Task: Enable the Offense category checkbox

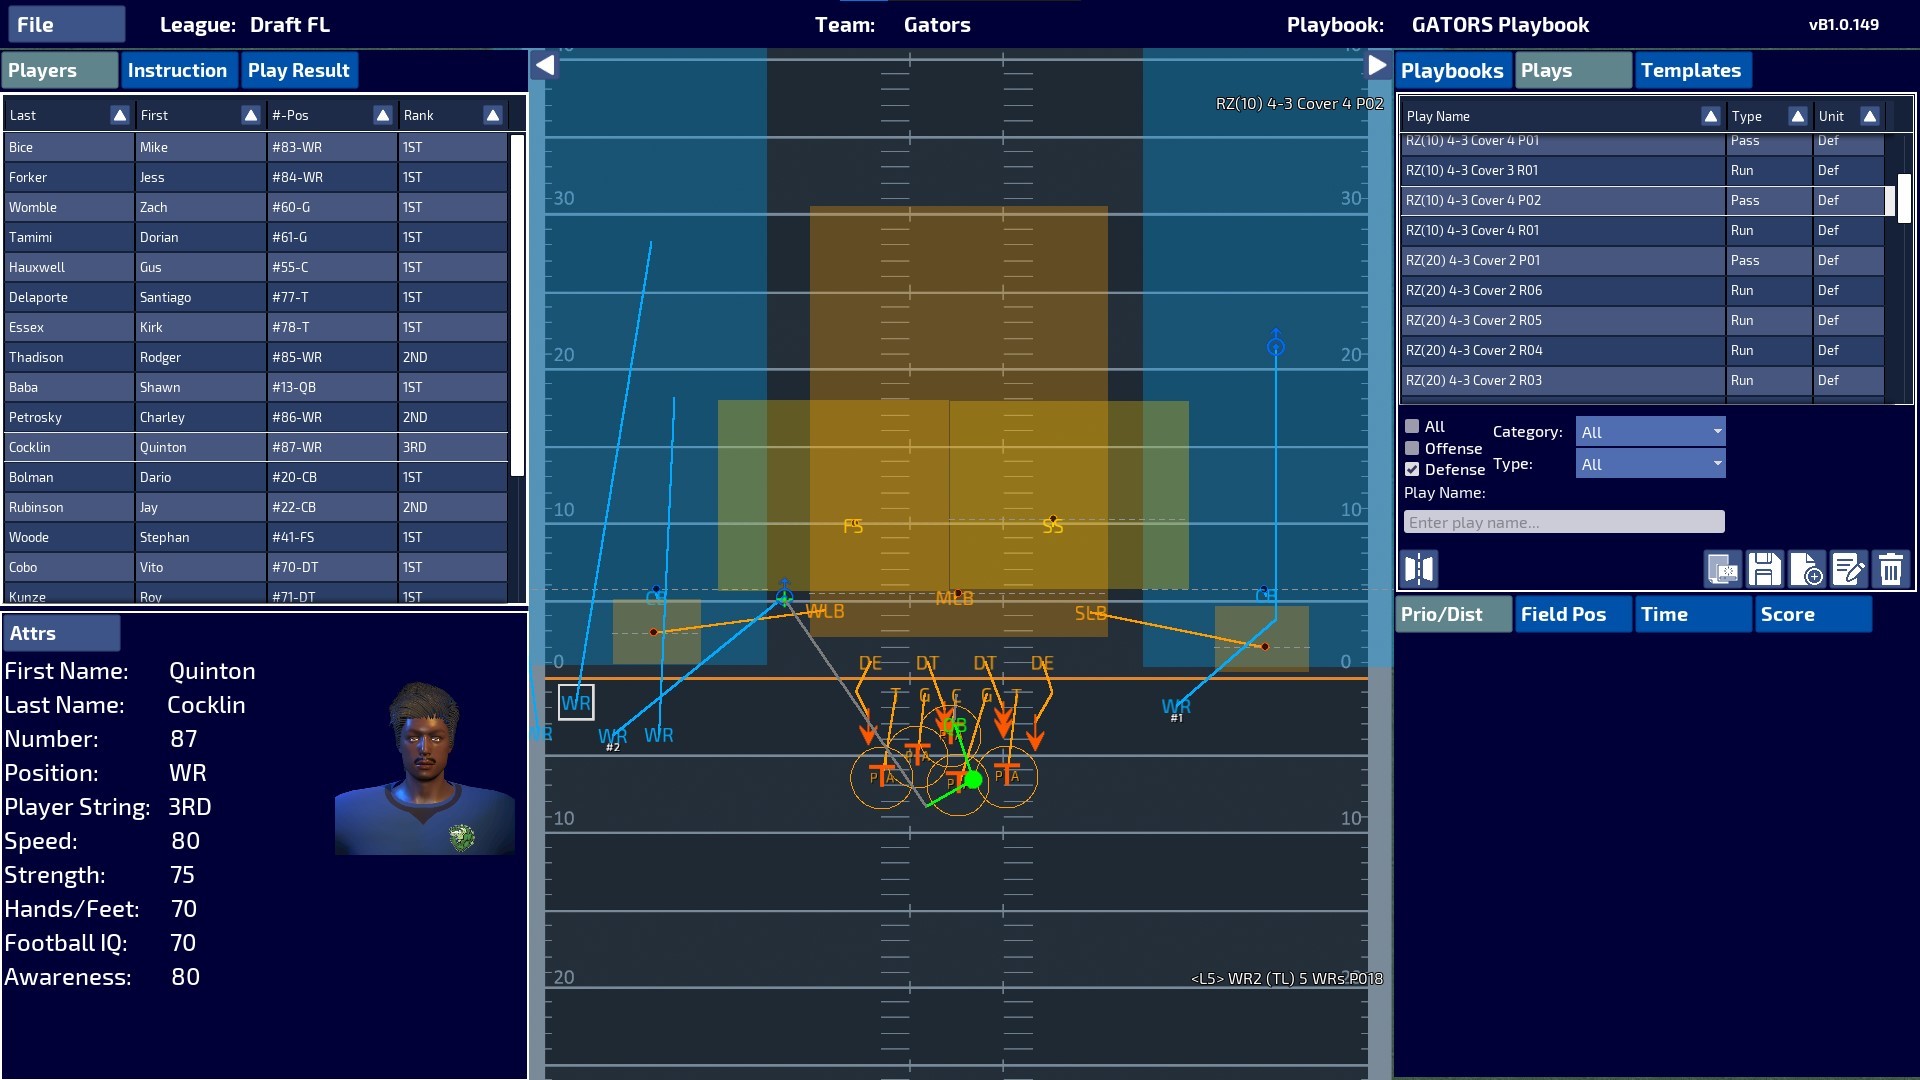Action: coord(1411,447)
